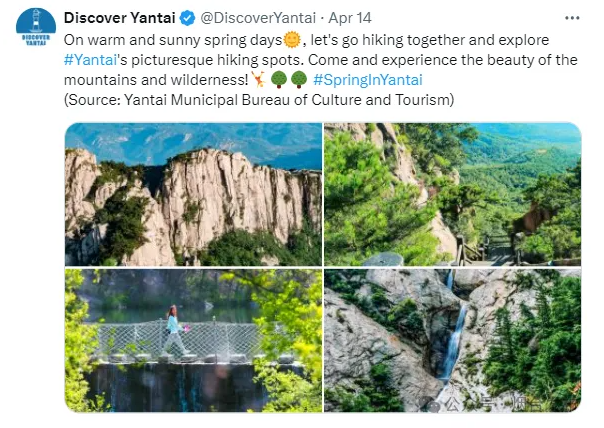
Task: Click the deer emoji after 'wilderness!'
Action: click(257, 80)
